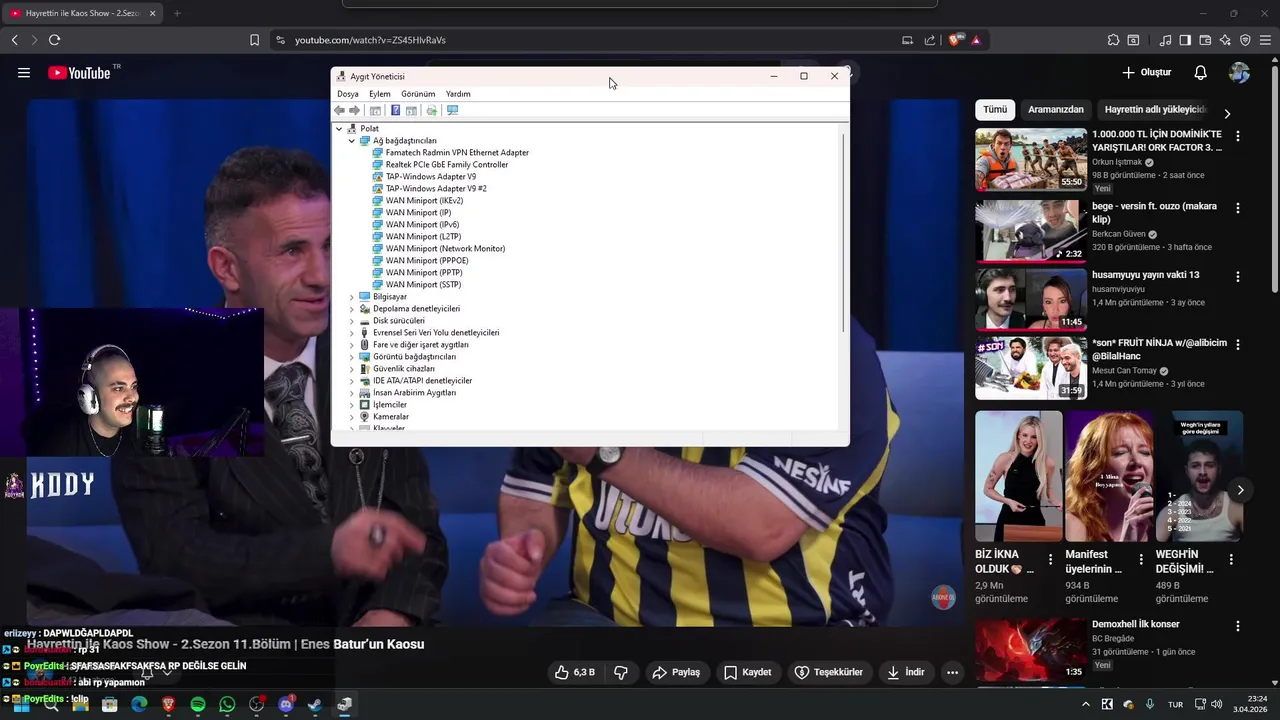
Task: Open the FRUIT NINJA video thumbnail
Action: point(1031,368)
